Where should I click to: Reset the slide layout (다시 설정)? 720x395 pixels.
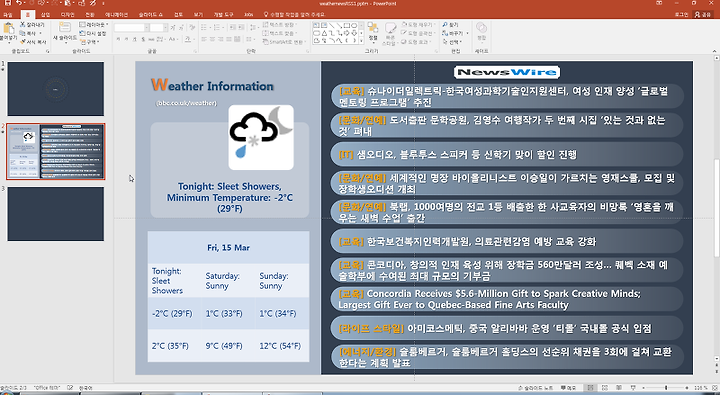point(93,33)
